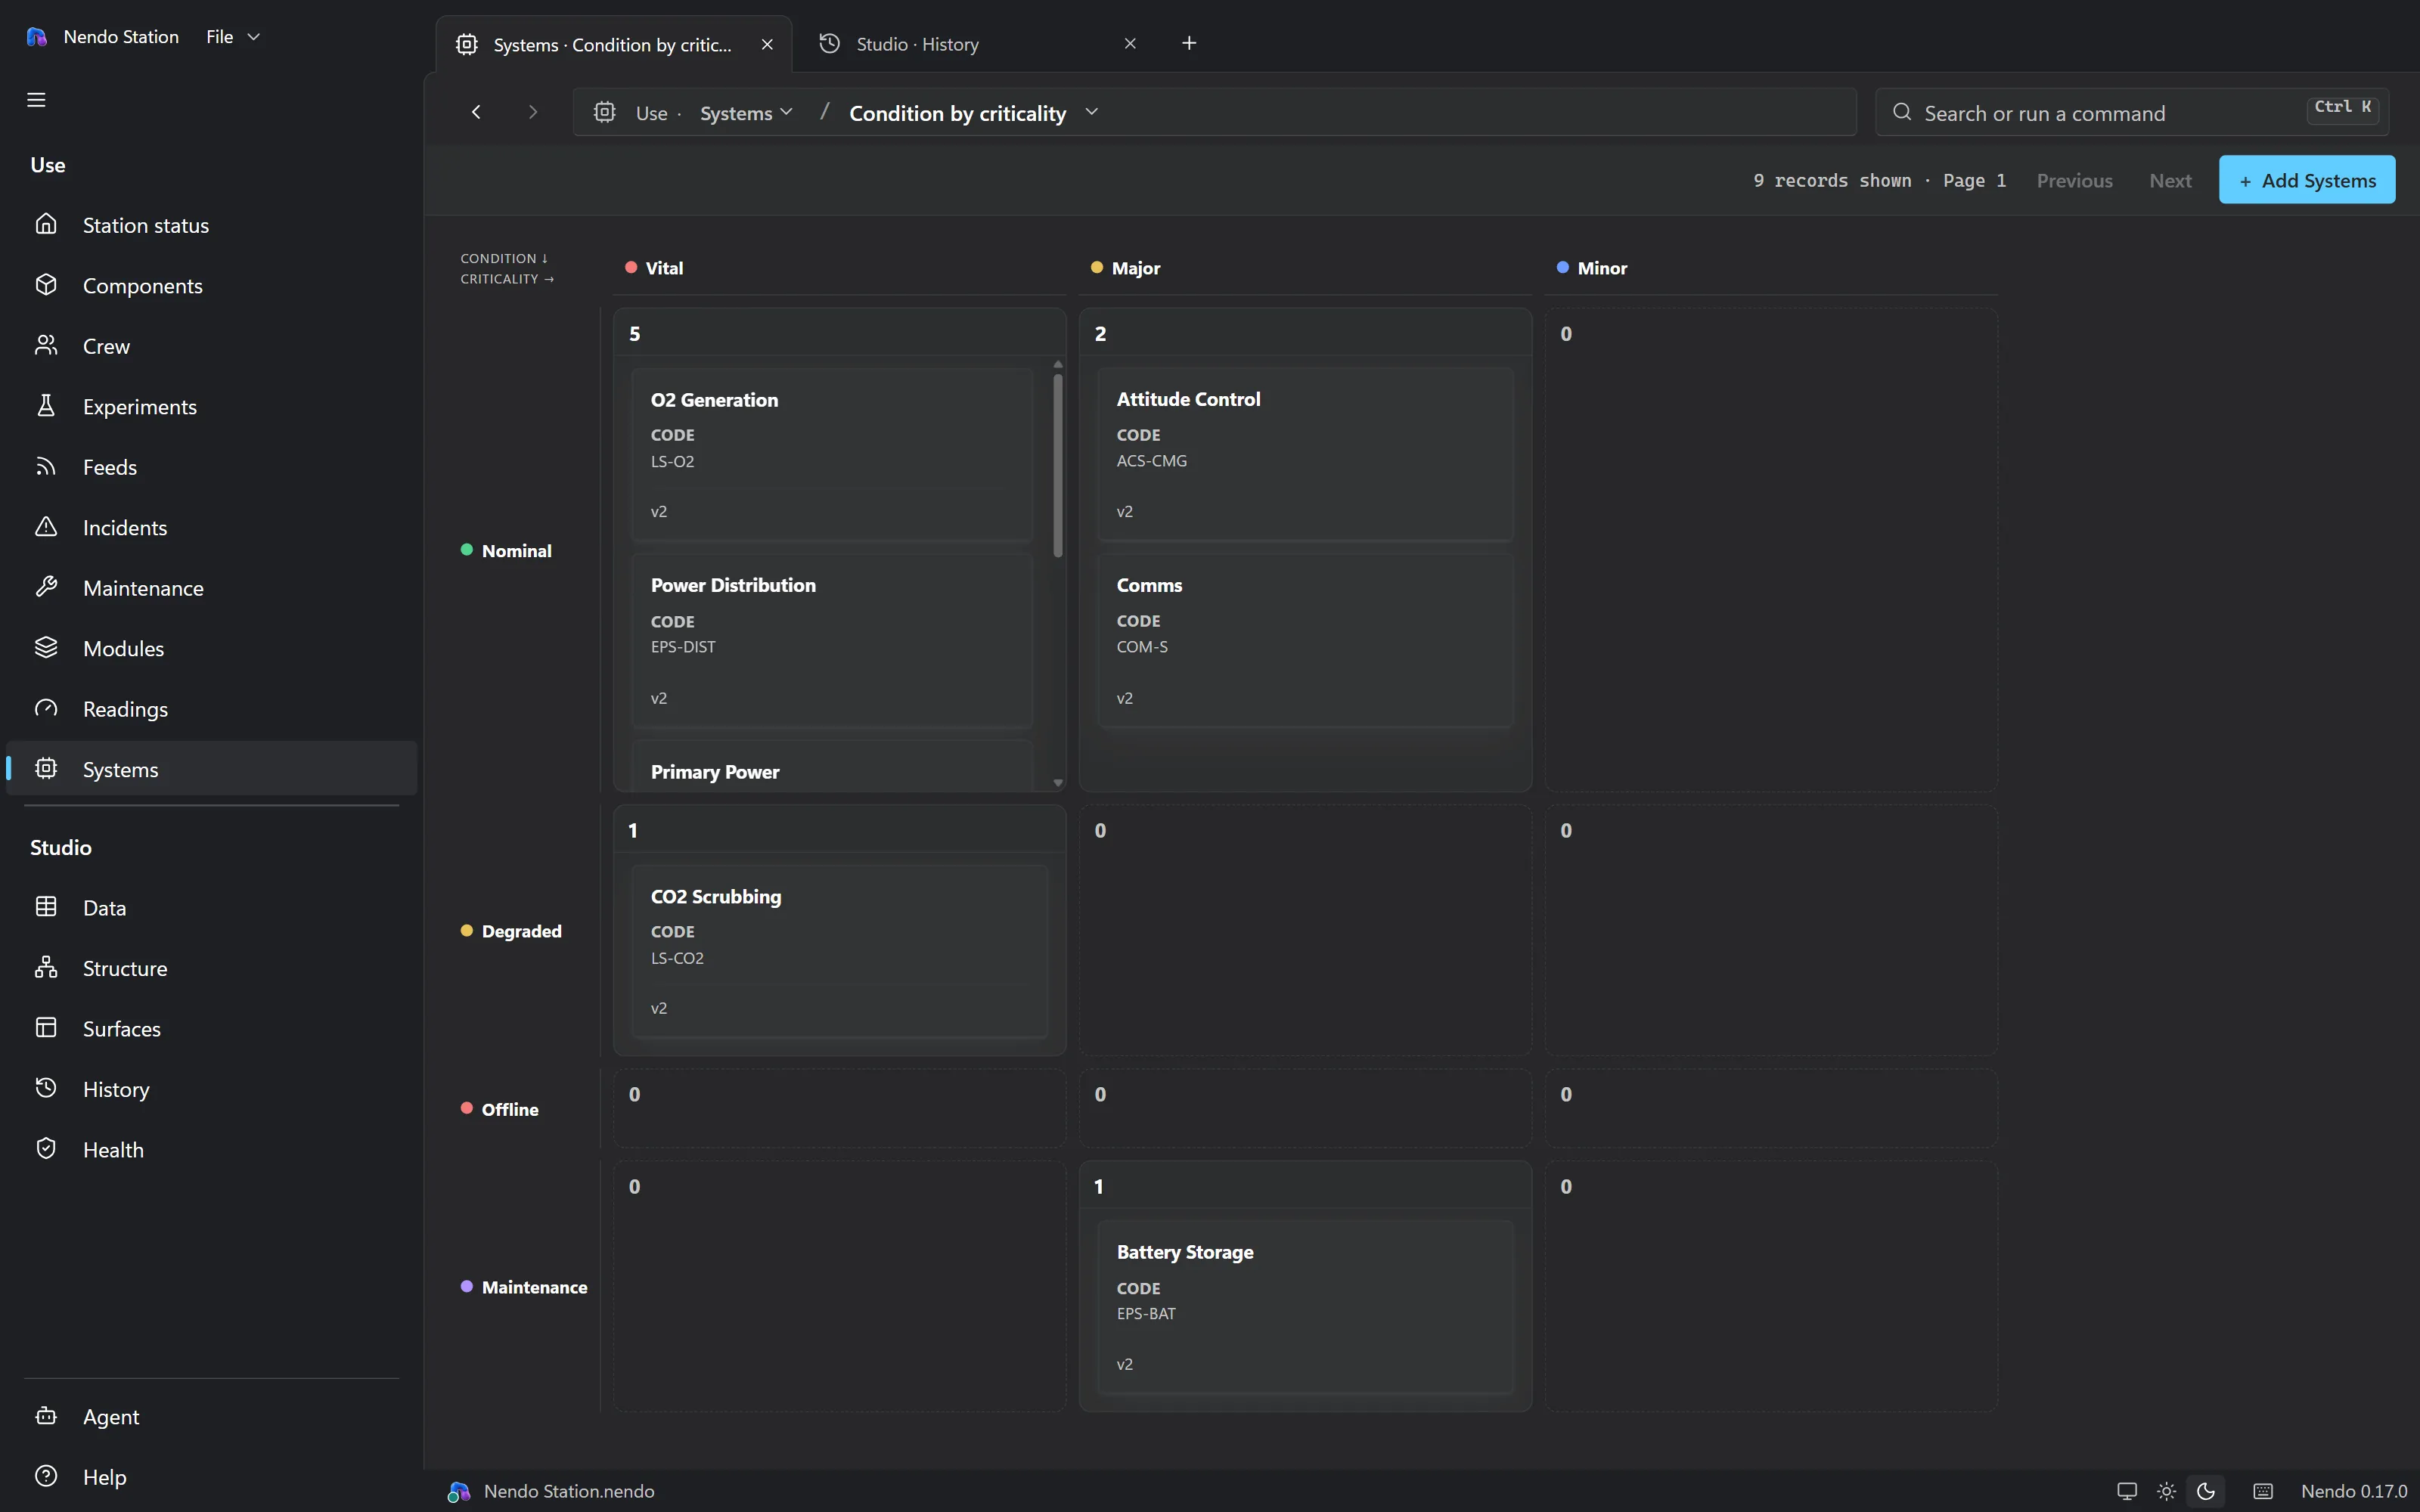The height and width of the screenshot is (1512, 2420).
Task: Open Modules layers icon
Action: (46, 648)
